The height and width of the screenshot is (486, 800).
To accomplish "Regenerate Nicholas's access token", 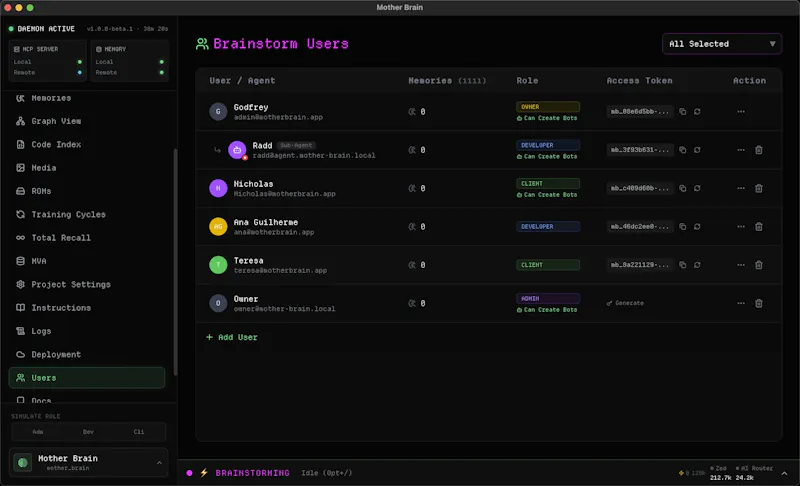I will 697,188.
